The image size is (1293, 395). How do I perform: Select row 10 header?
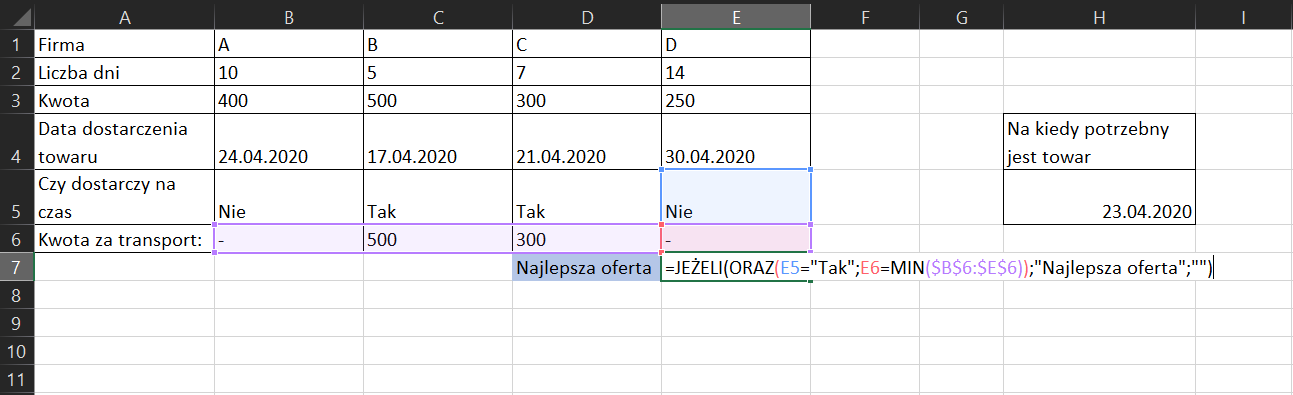[17, 352]
